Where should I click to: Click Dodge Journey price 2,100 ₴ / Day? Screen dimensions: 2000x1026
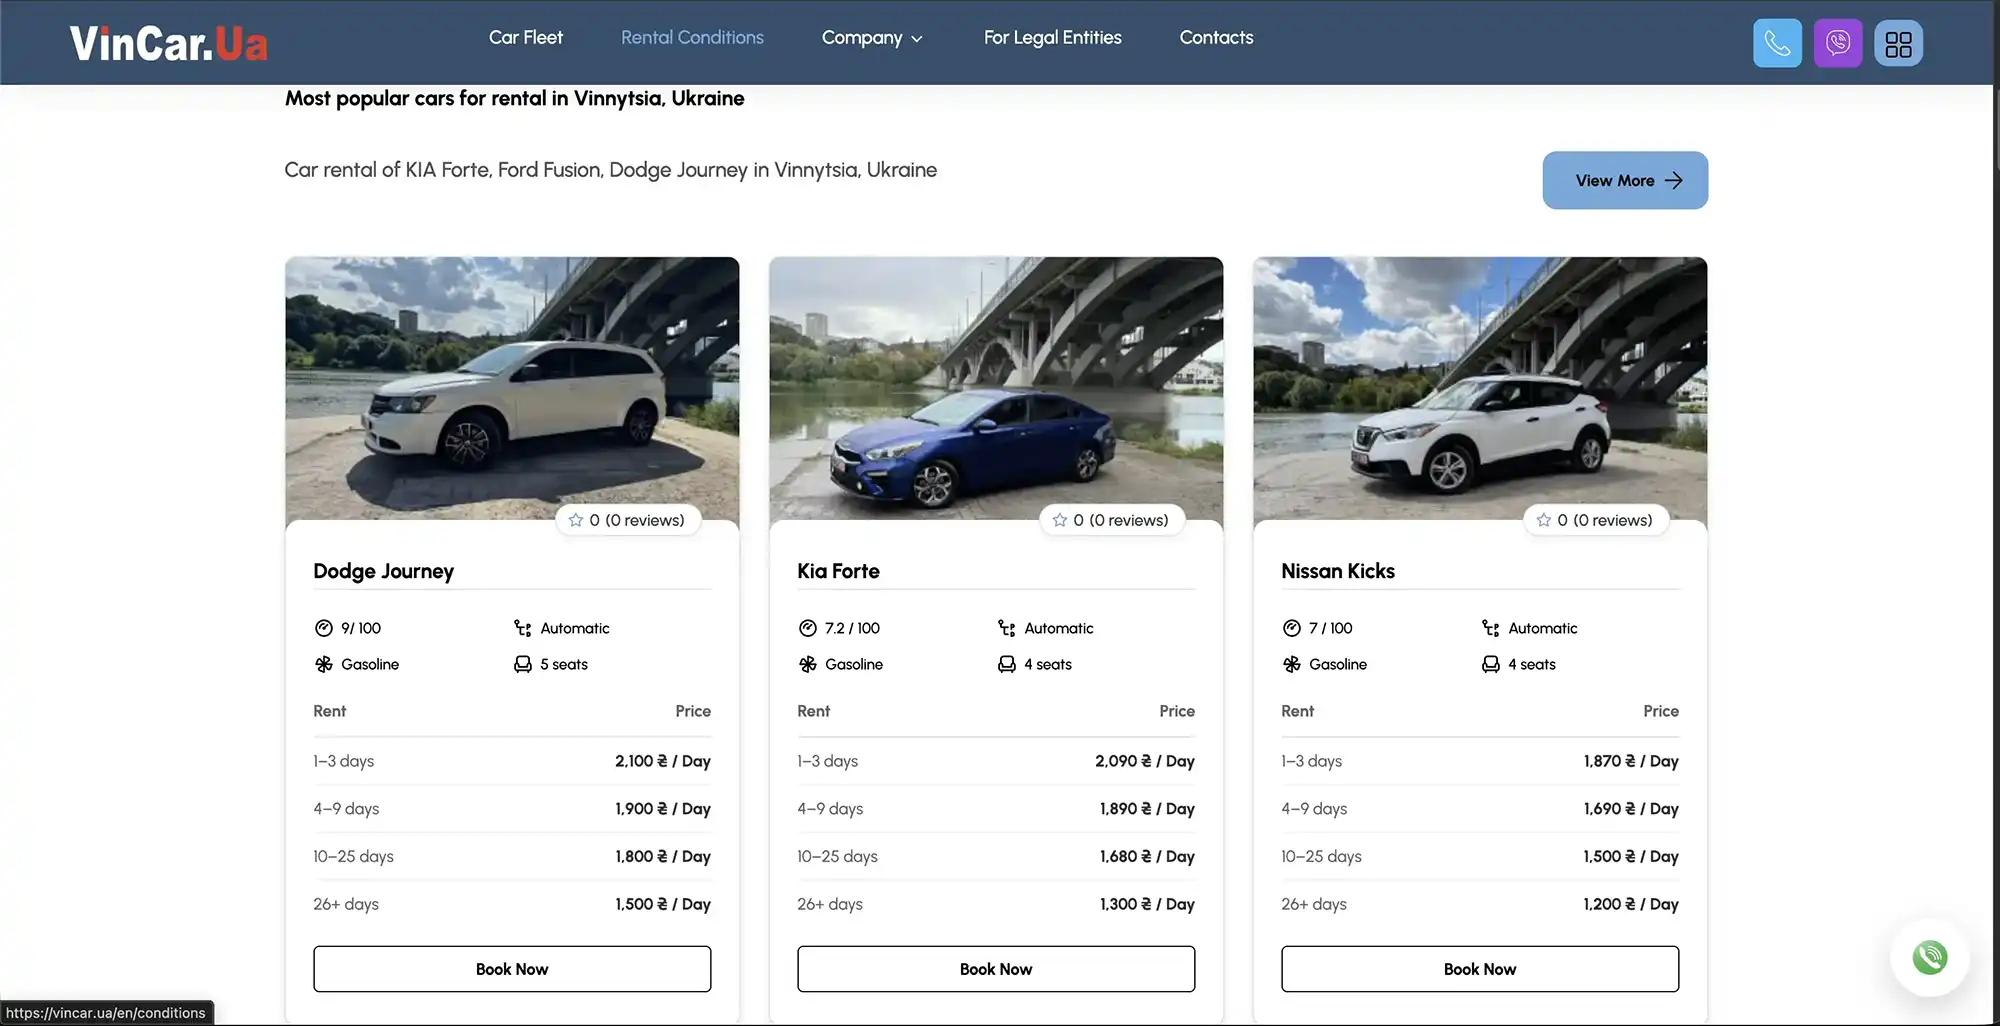click(663, 761)
